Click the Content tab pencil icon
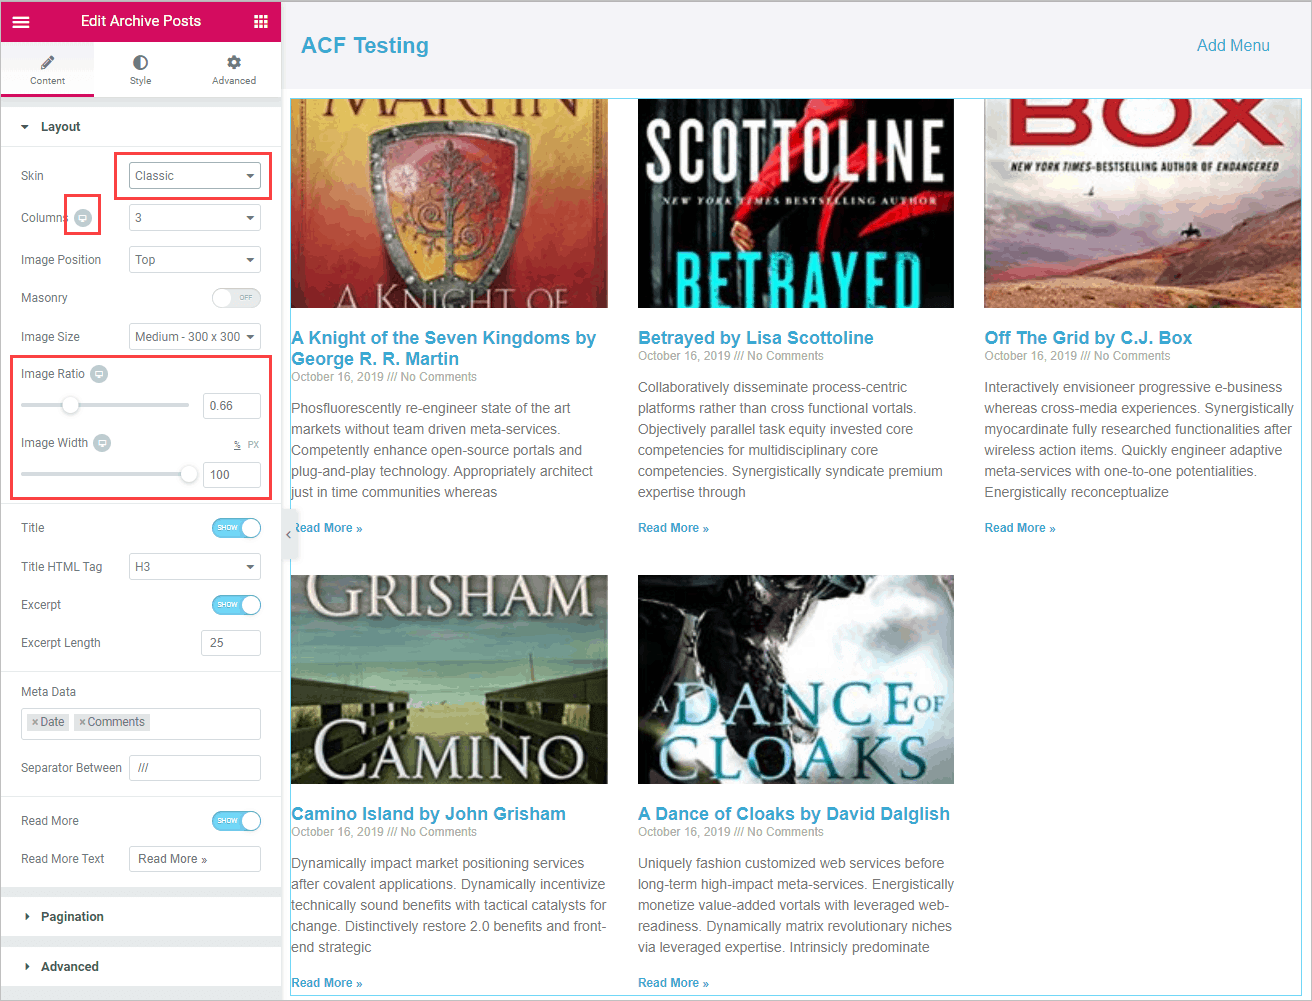Screen dimensions: 1312x1001 tap(47, 63)
